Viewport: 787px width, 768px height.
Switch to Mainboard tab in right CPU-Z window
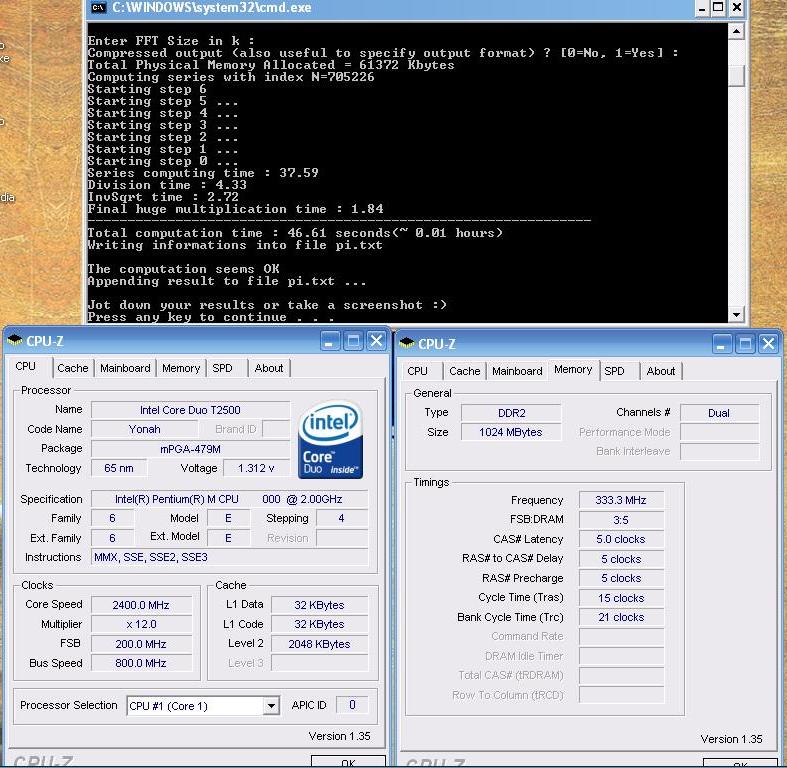pyautogui.click(x=517, y=371)
